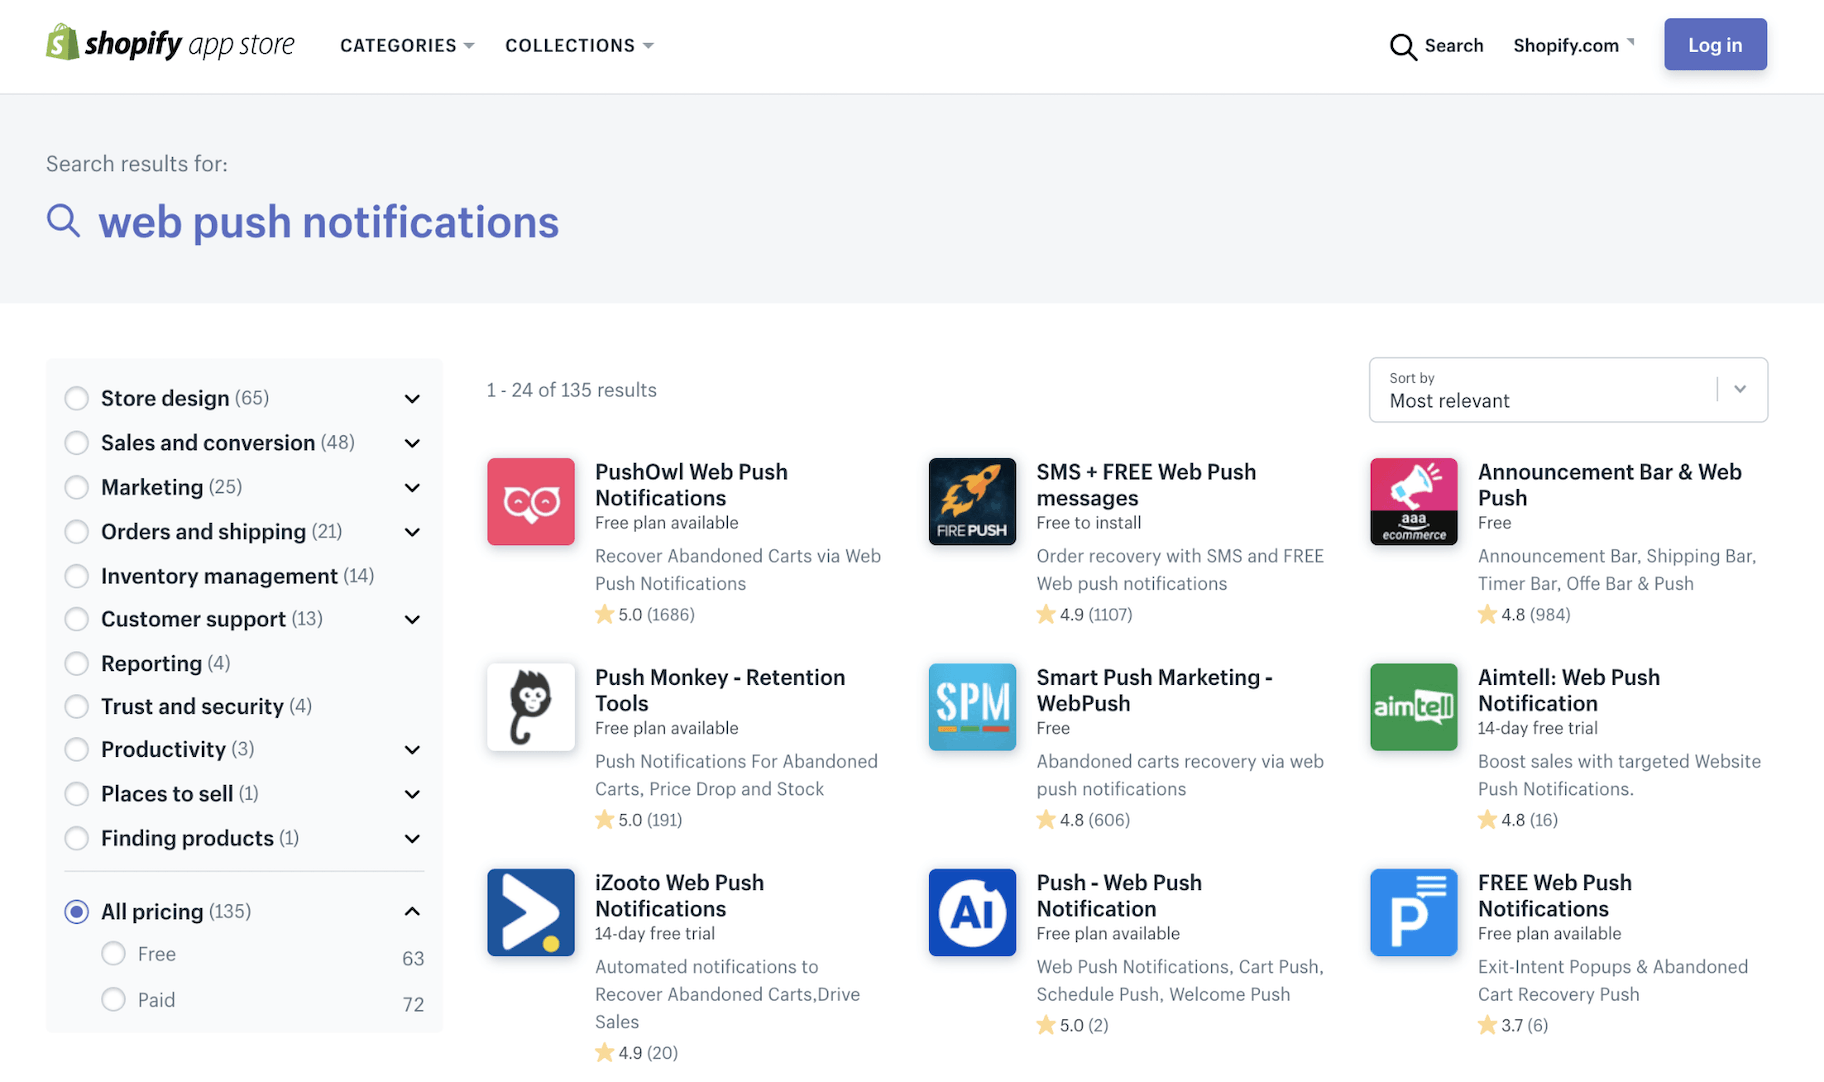Open the Sort by Most relevant dropdown
The height and width of the screenshot is (1082, 1824).
[1567, 390]
